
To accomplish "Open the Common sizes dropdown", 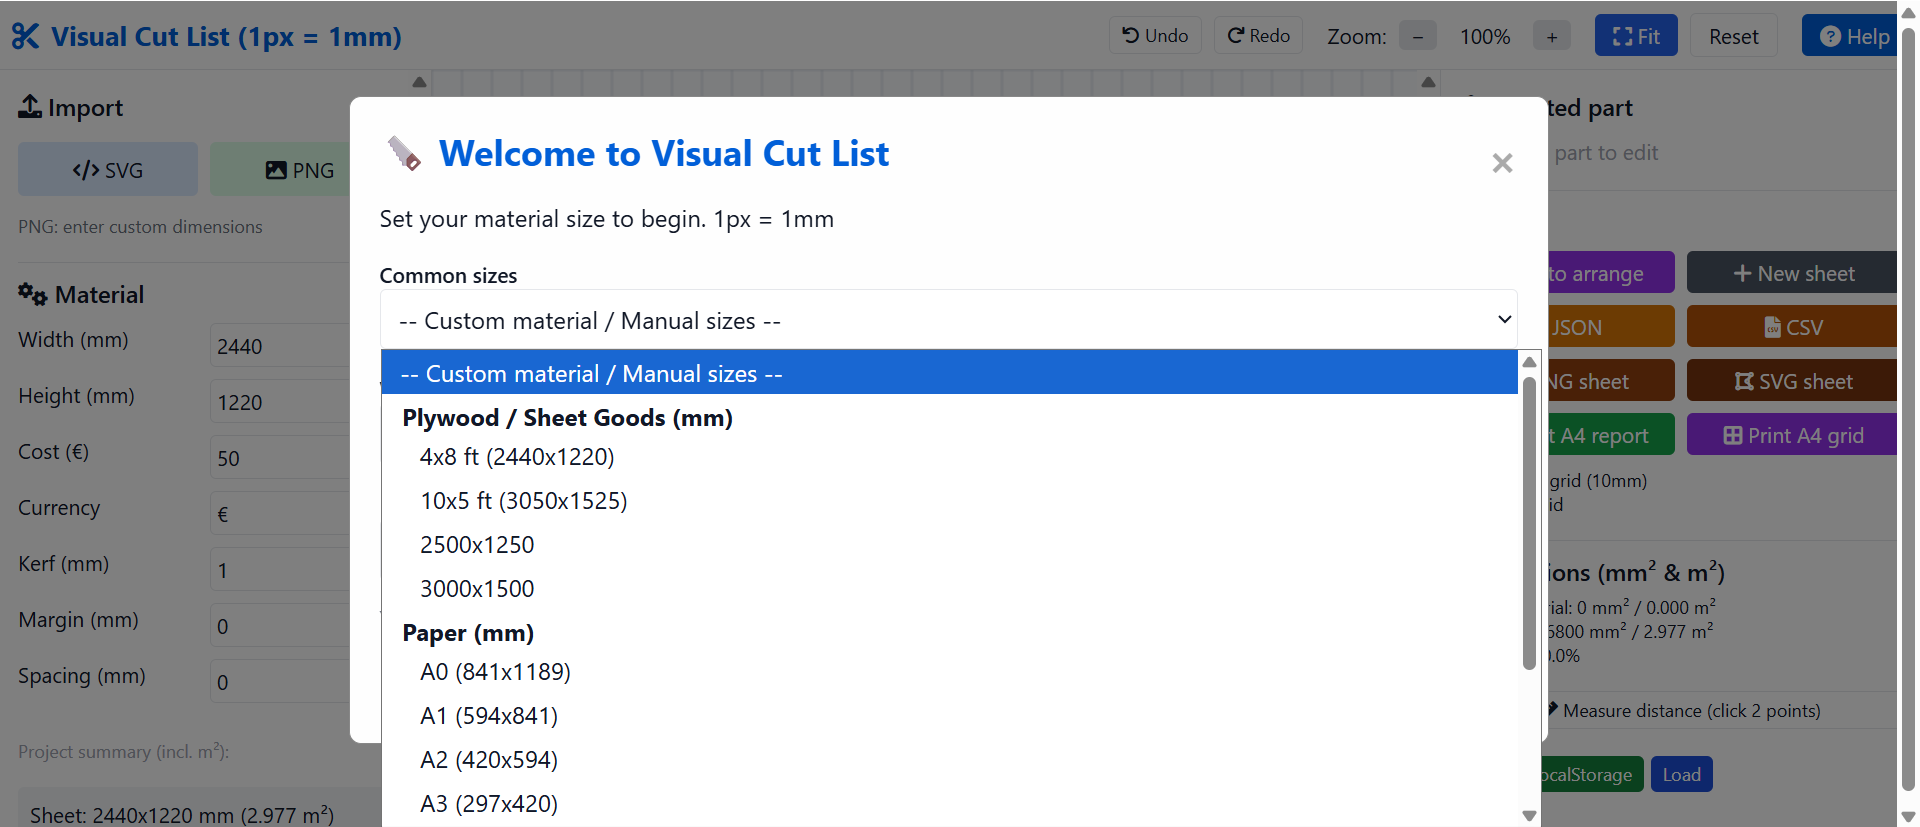I will point(948,320).
